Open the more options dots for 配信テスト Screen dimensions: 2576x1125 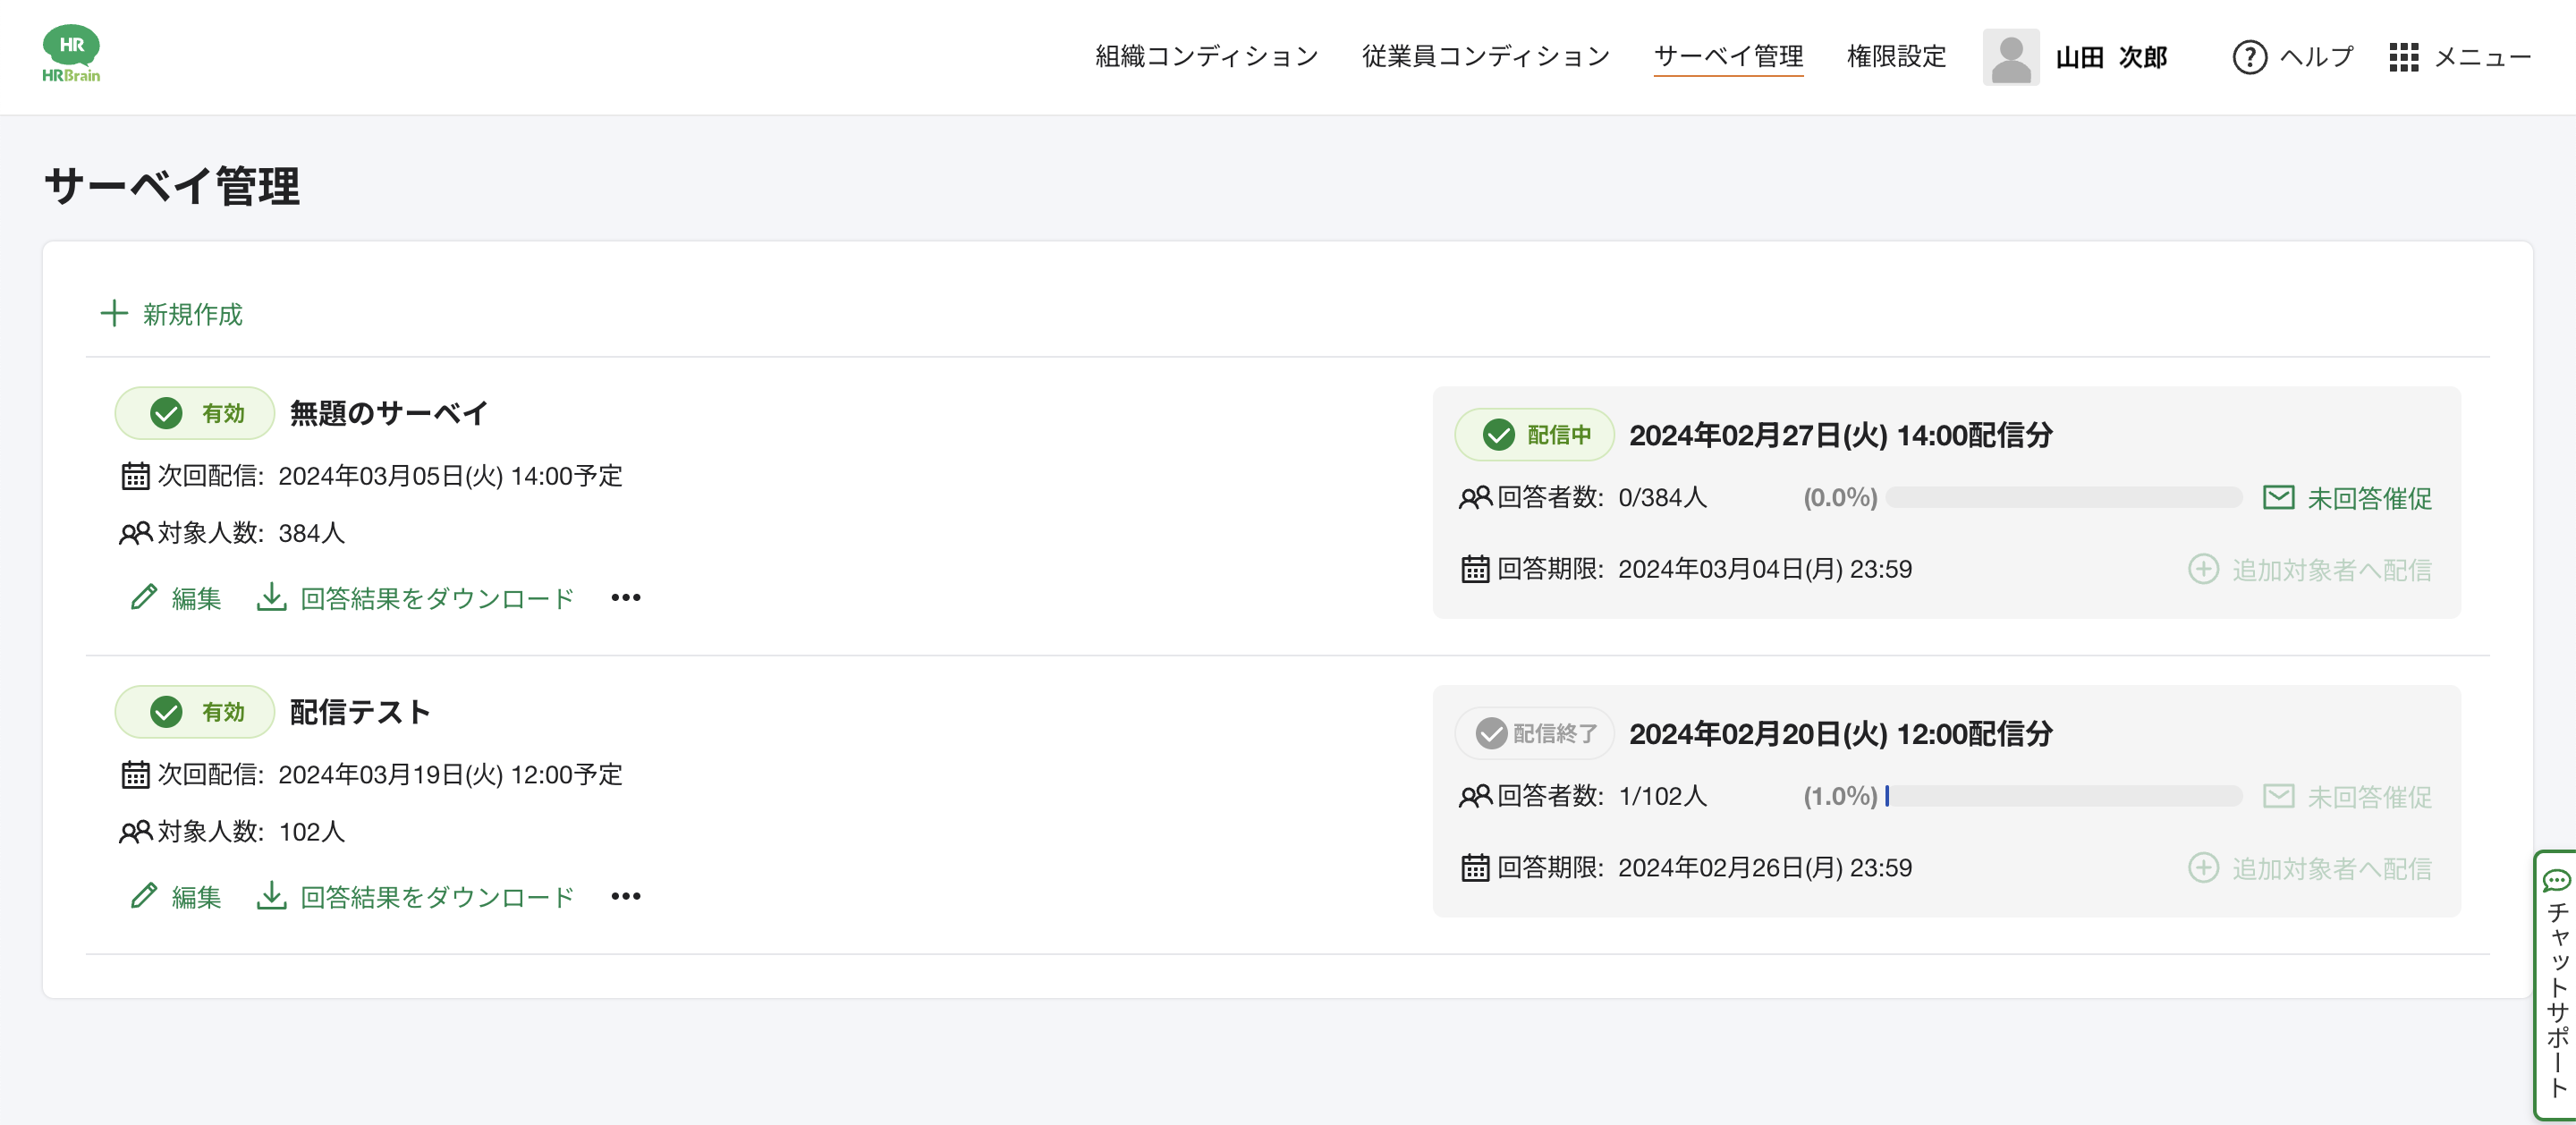click(x=625, y=896)
